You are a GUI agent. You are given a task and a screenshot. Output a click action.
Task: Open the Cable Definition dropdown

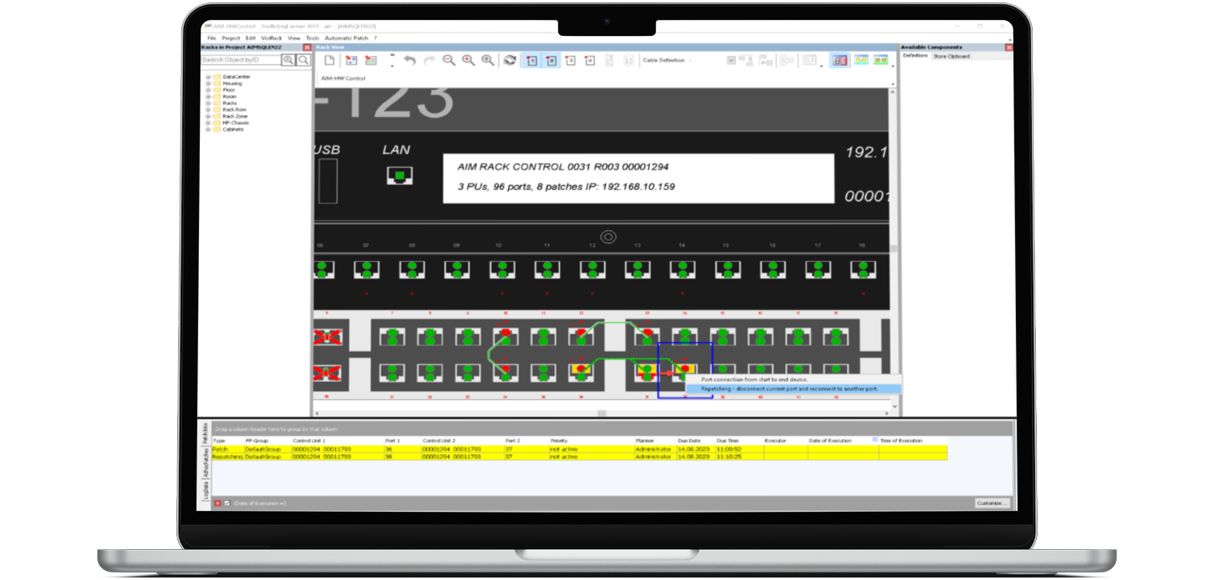[x=667, y=61]
